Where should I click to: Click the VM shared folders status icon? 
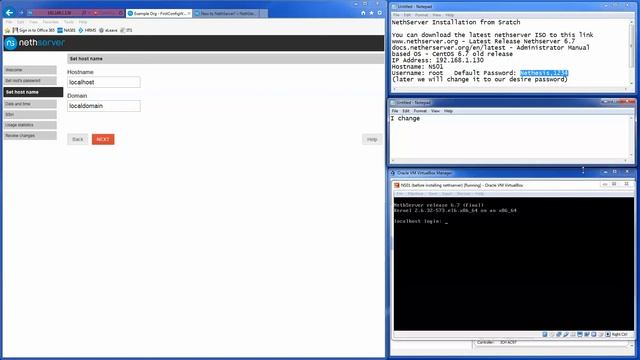pyautogui.click(x=573, y=335)
